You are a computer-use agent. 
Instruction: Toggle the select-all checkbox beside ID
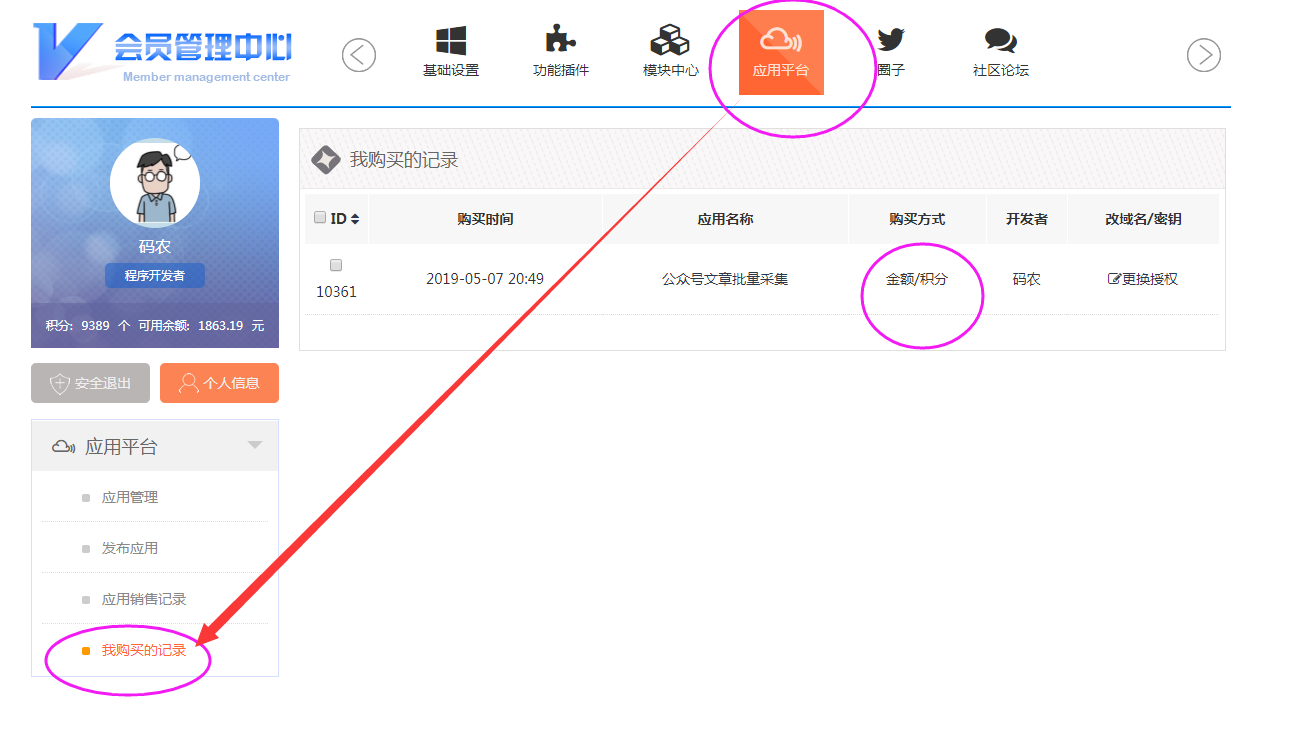tap(320, 218)
